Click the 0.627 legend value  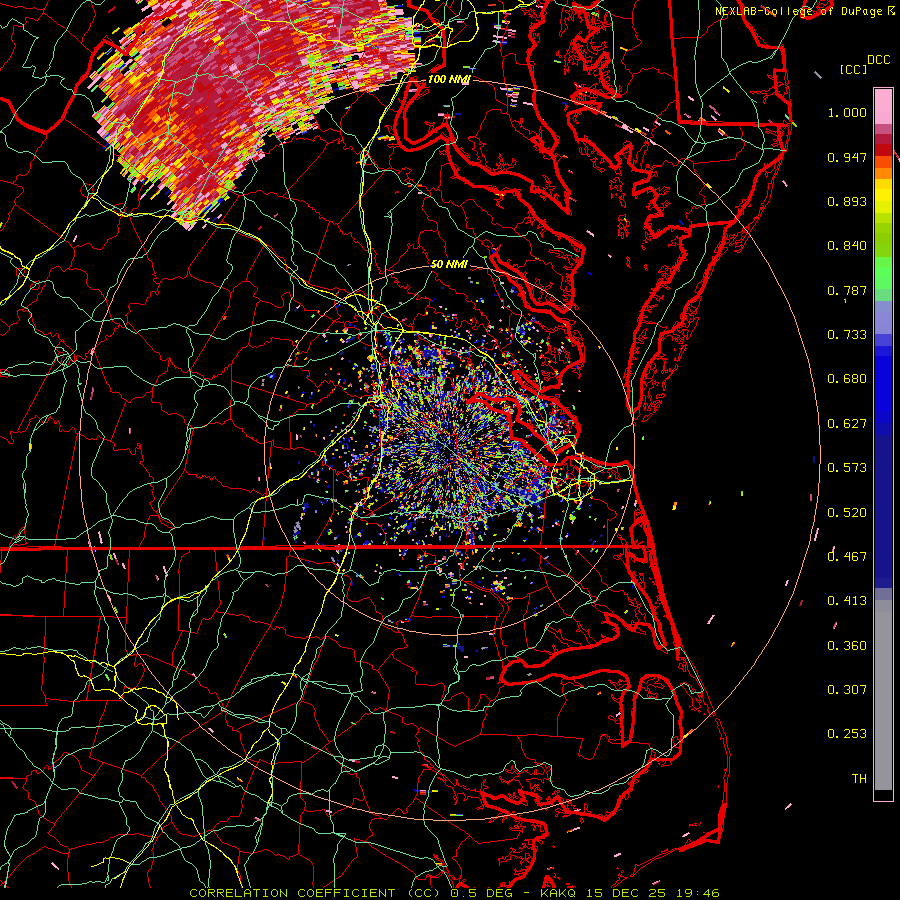[x=847, y=424]
